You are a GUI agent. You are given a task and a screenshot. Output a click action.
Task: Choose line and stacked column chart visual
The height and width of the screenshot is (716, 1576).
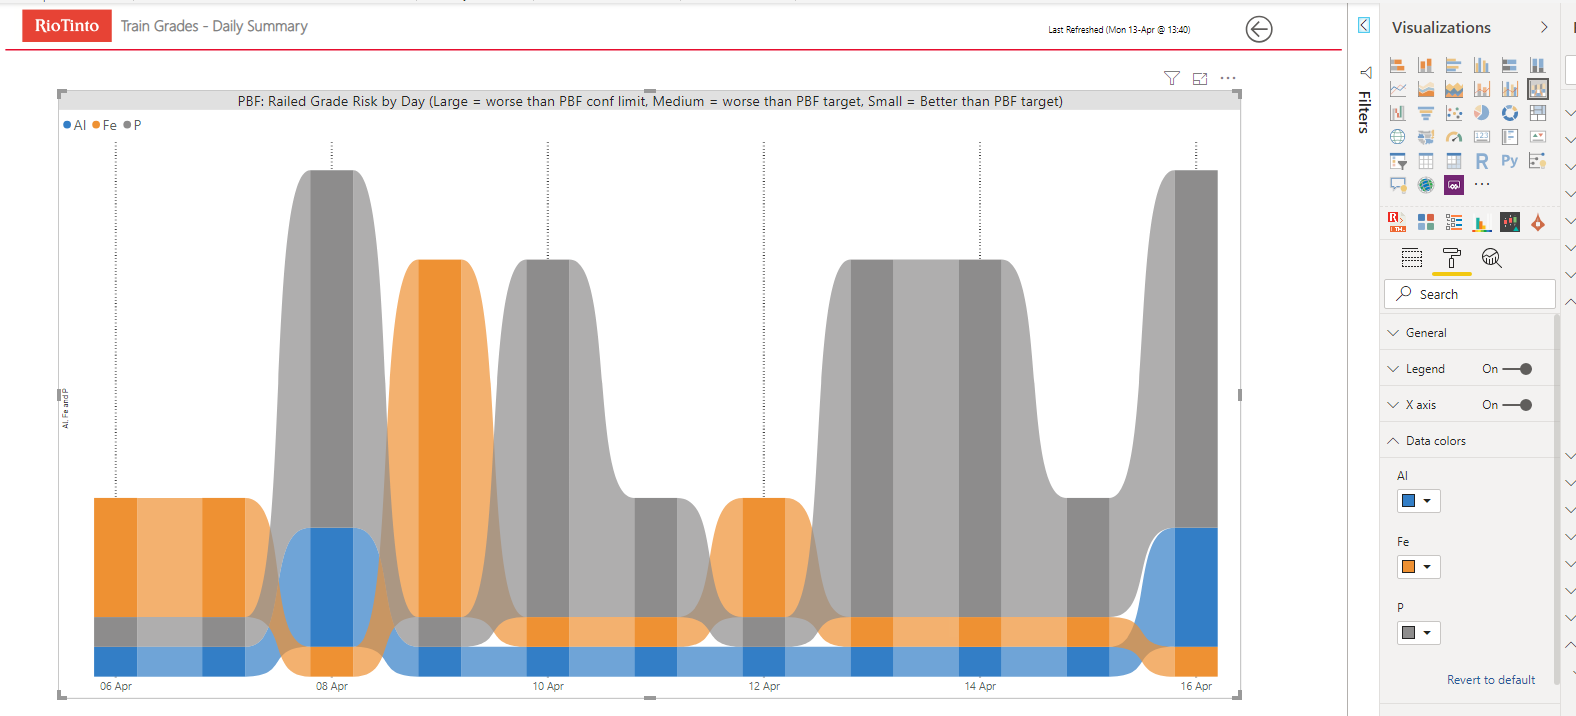point(1482,89)
